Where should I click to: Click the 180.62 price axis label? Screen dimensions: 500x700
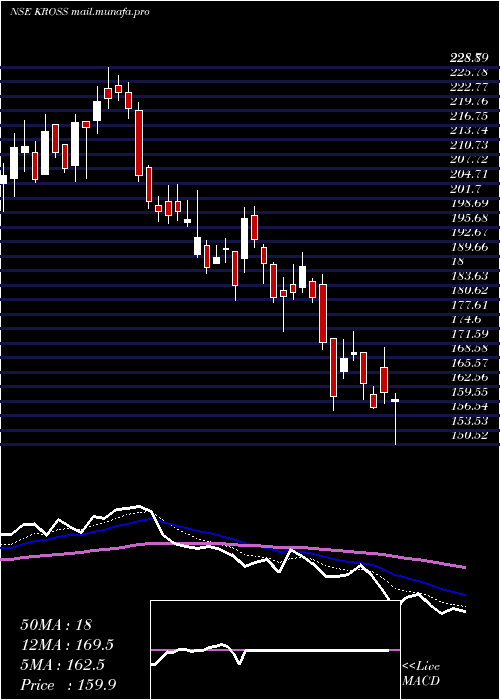(469, 290)
